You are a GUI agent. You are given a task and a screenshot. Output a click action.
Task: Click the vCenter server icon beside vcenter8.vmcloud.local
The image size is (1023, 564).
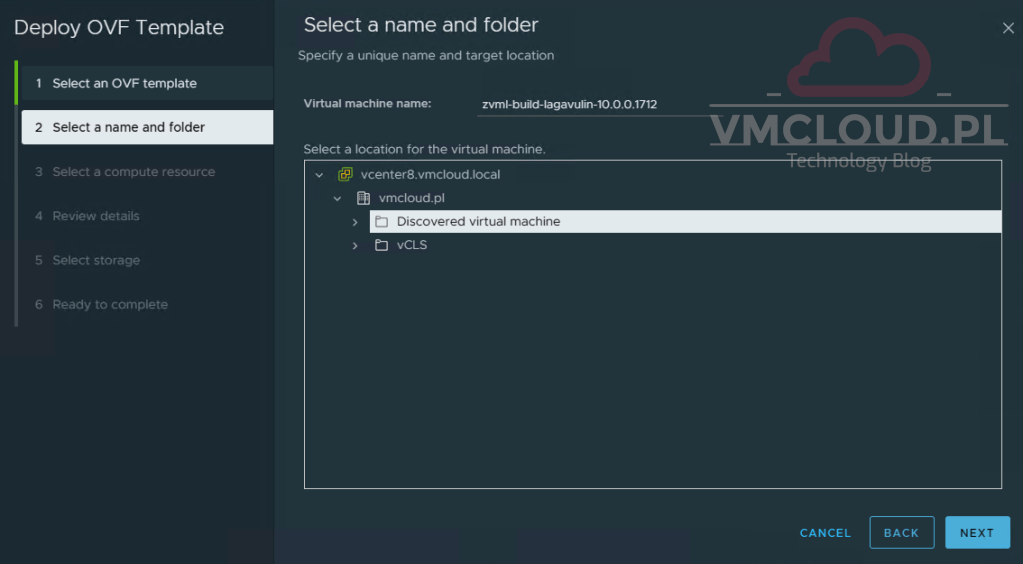(345, 174)
